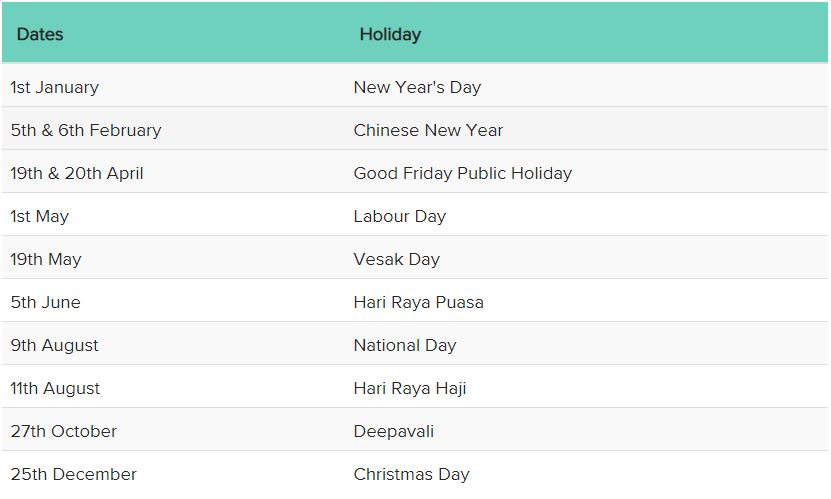Select the 1st January date cell

(x=55, y=87)
